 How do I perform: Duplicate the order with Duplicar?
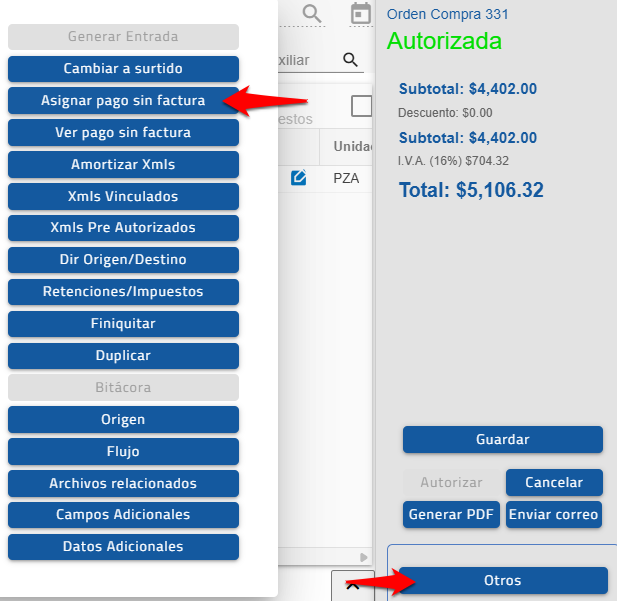pyautogui.click(x=123, y=356)
